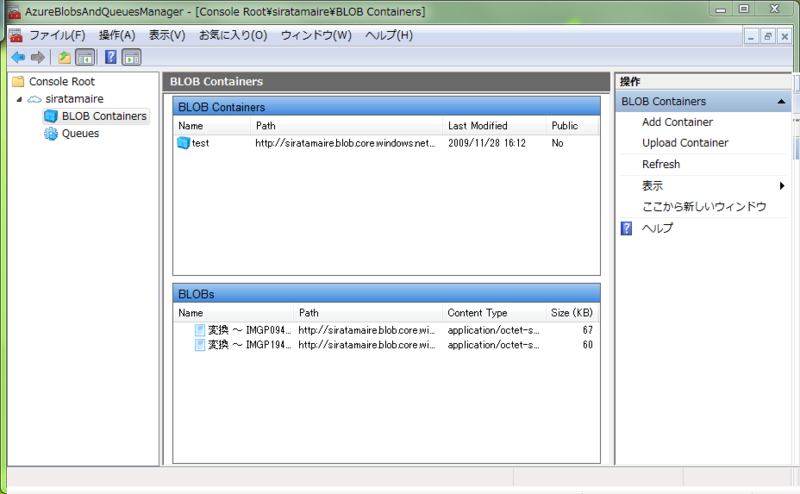
Task: Sort containers by Path column
Action: (x=346, y=126)
